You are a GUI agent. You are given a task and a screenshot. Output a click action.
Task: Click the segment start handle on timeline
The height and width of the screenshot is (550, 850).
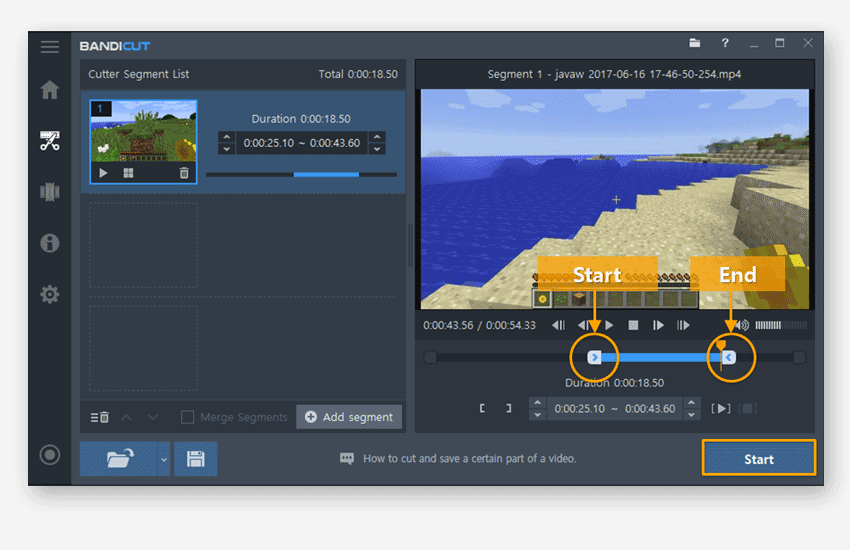pos(594,357)
